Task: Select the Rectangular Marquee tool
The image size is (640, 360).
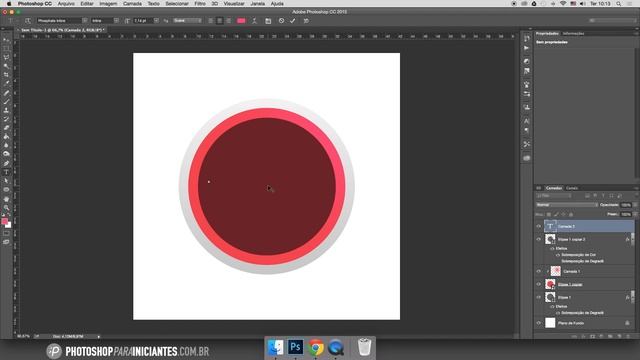Action: point(6,48)
